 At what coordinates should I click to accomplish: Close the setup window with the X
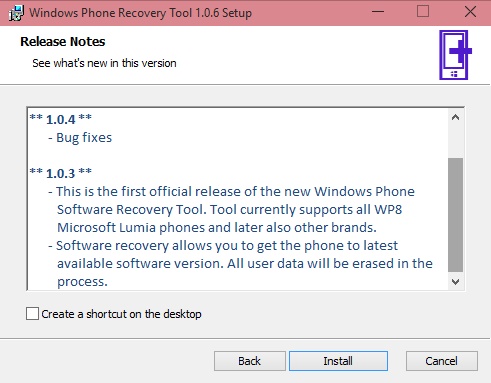(470, 12)
